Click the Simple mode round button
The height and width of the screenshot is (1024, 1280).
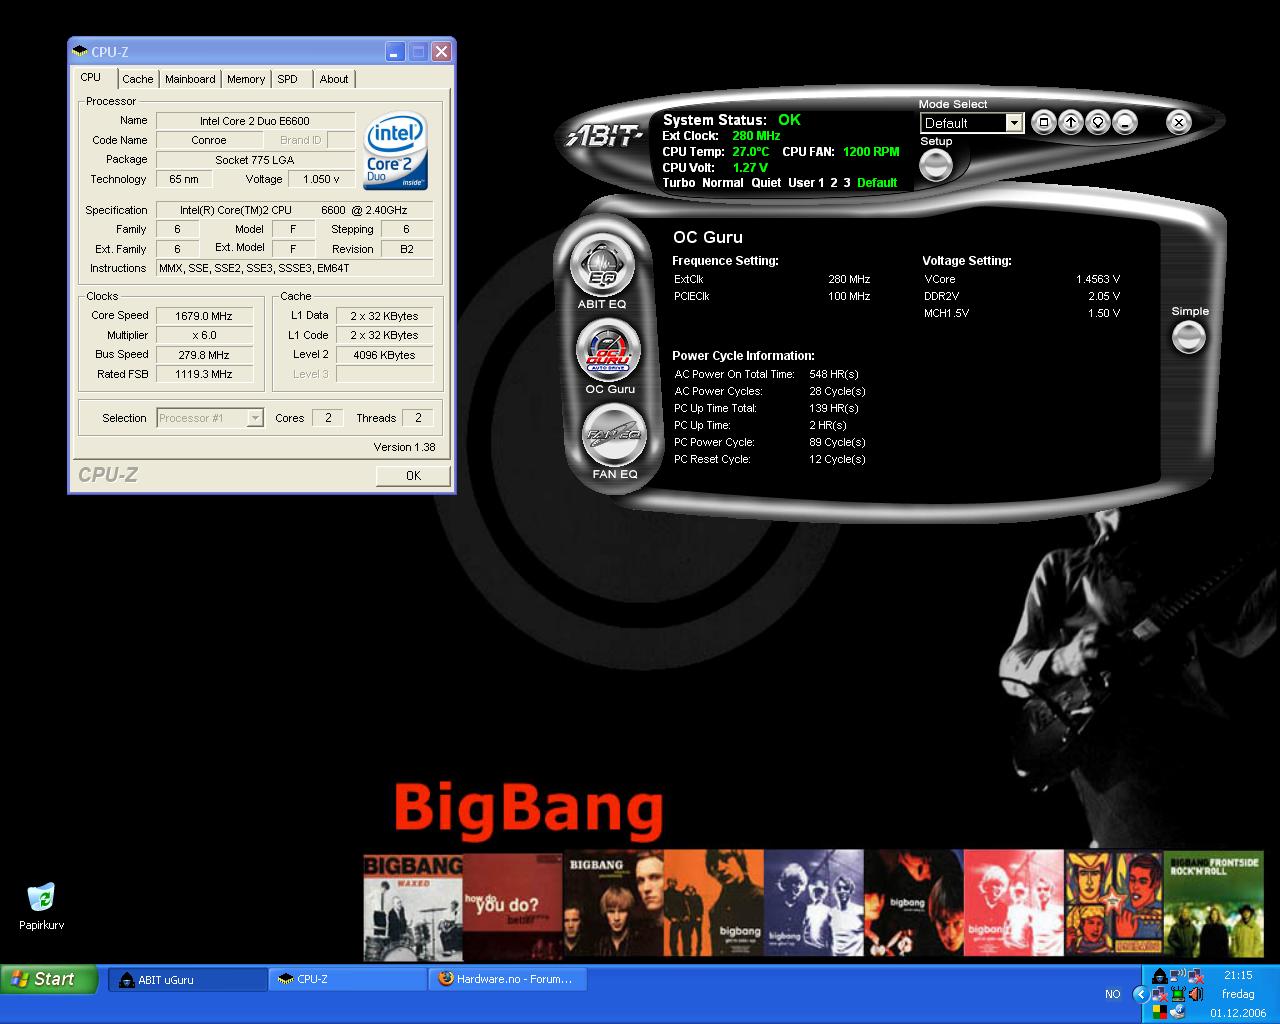click(x=1189, y=337)
